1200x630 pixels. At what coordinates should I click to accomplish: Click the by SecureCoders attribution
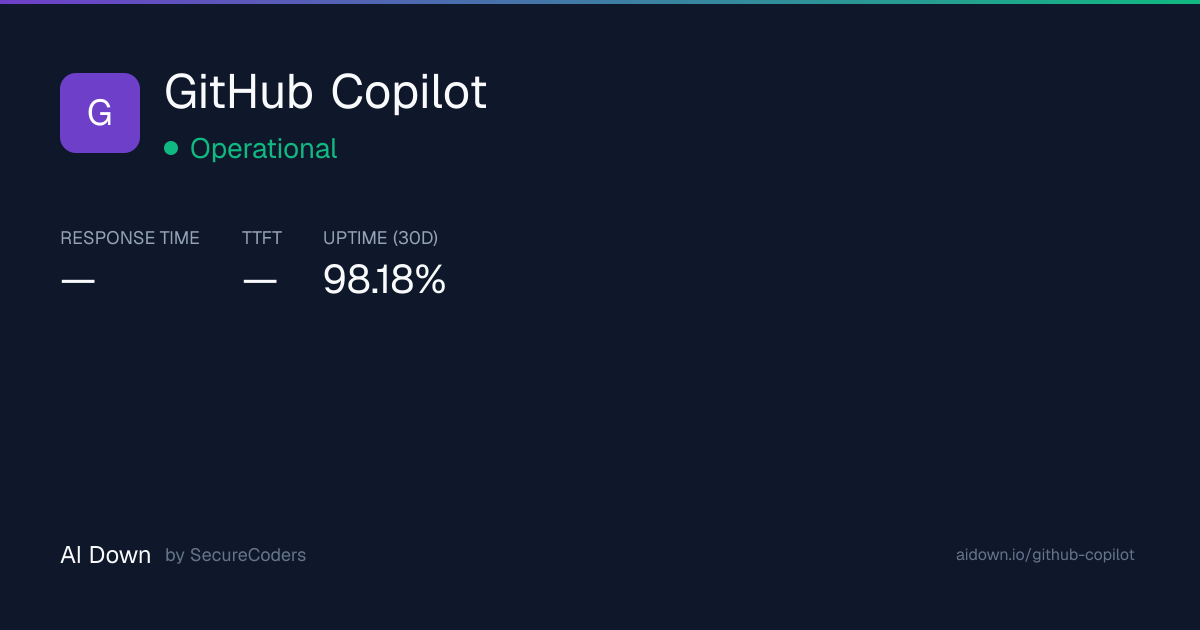[x=236, y=555]
